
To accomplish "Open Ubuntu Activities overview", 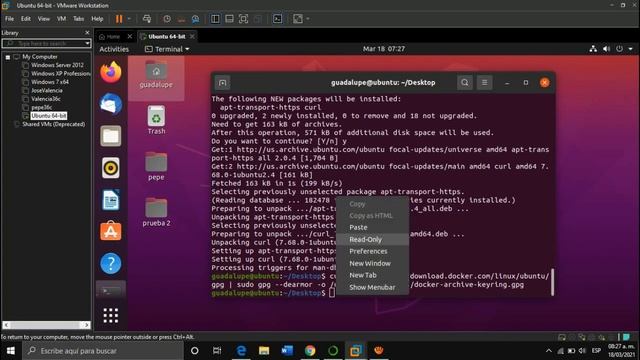I will pyautogui.click(x=114, y=49).
